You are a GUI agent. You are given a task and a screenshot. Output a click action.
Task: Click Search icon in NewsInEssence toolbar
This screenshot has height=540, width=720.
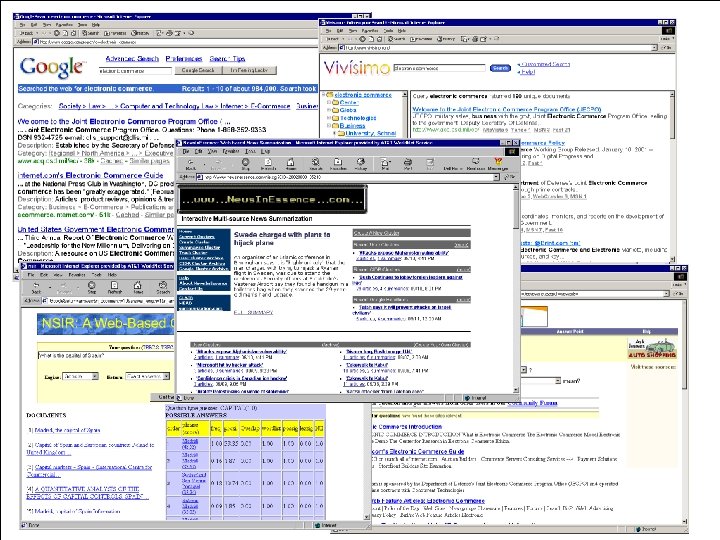[315, 163]
